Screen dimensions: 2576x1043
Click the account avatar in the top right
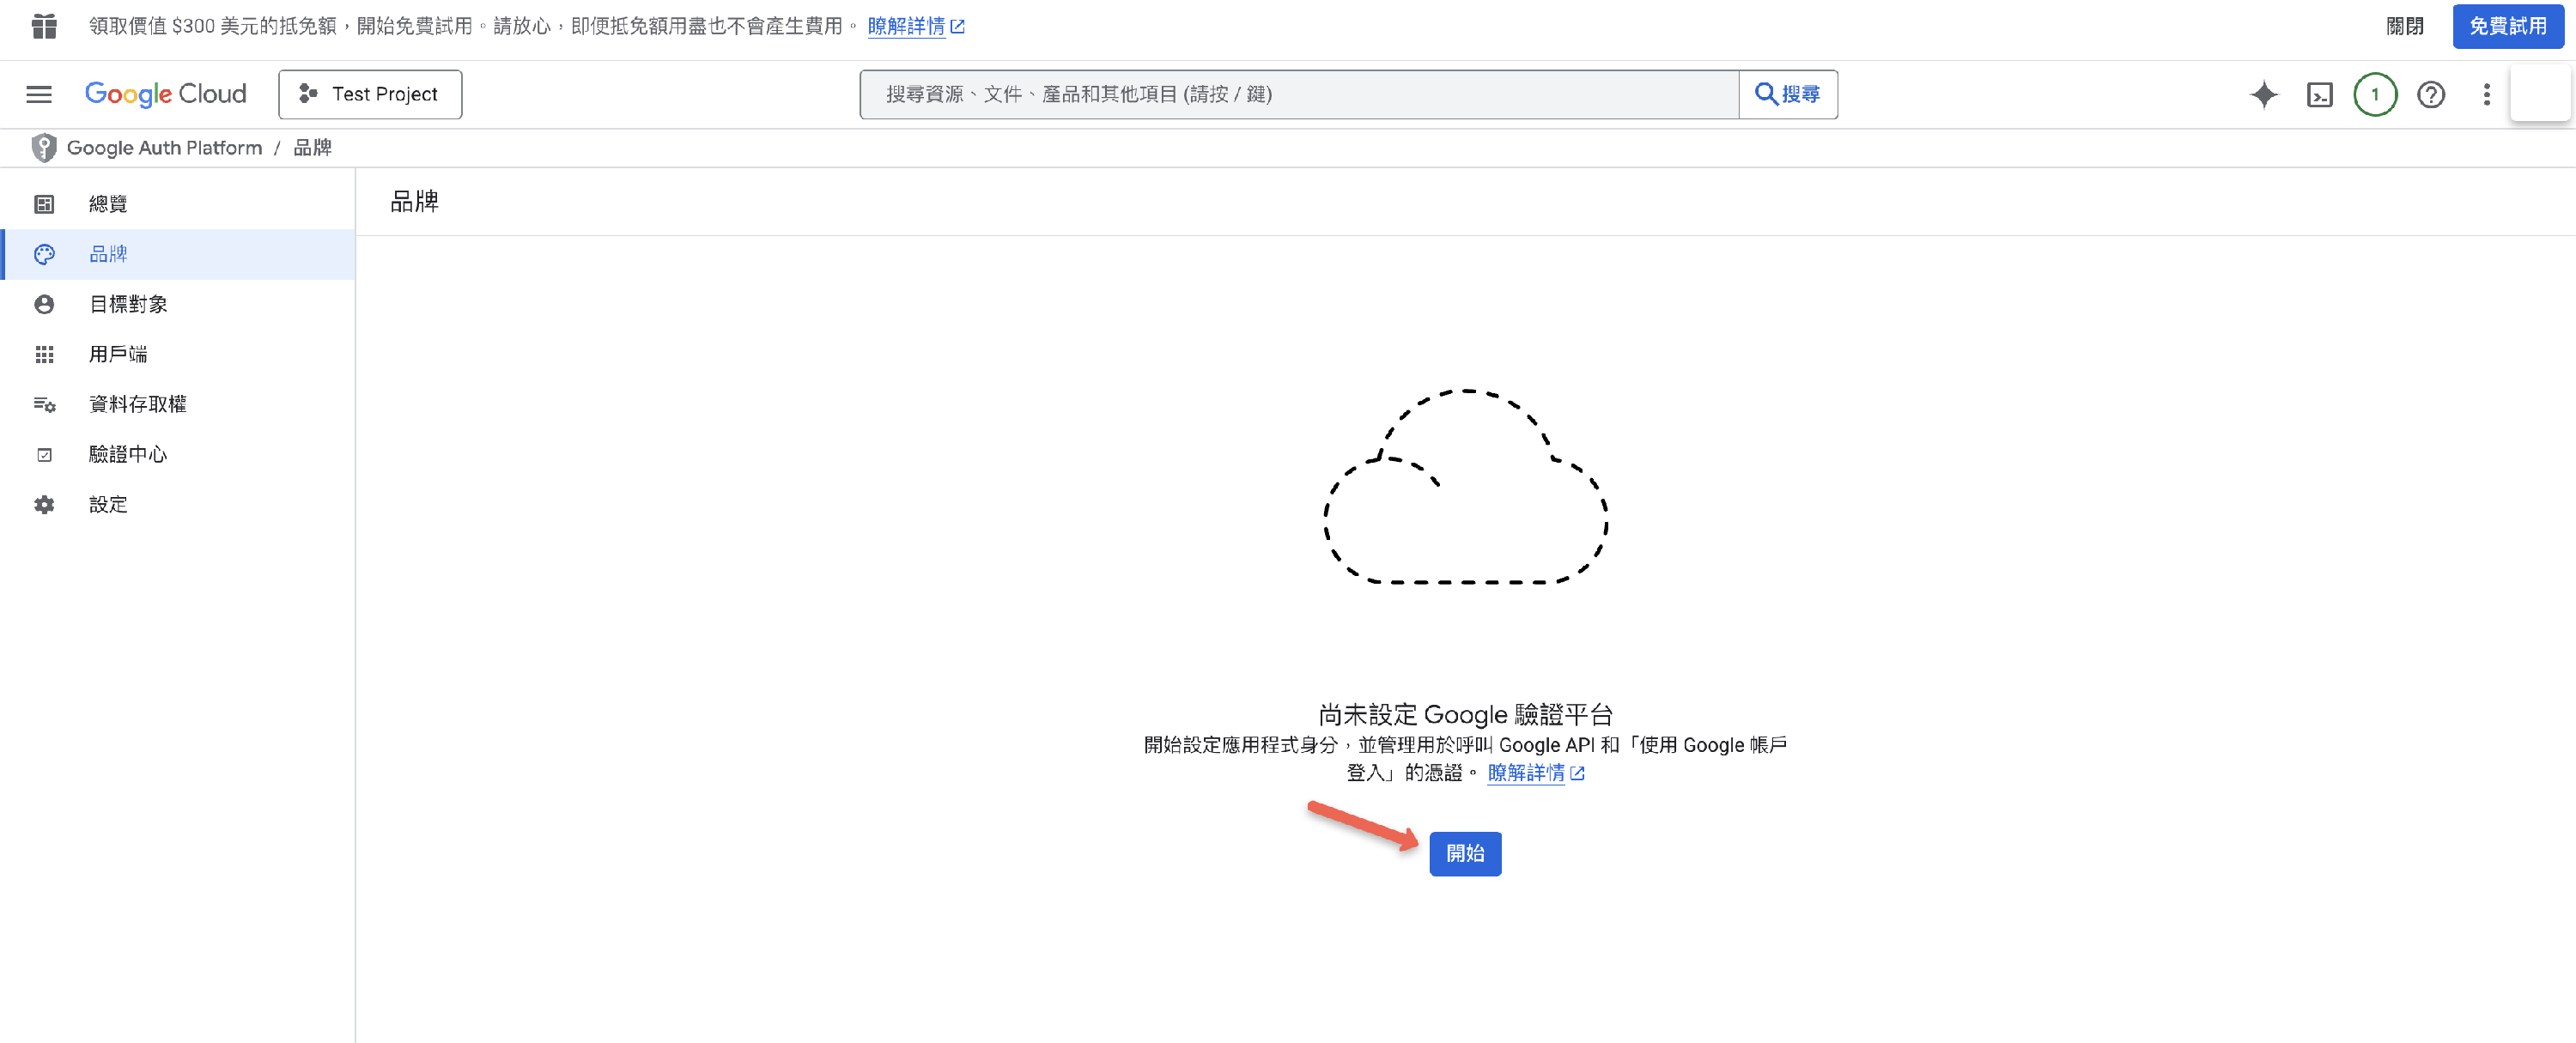coord(2539,94)
